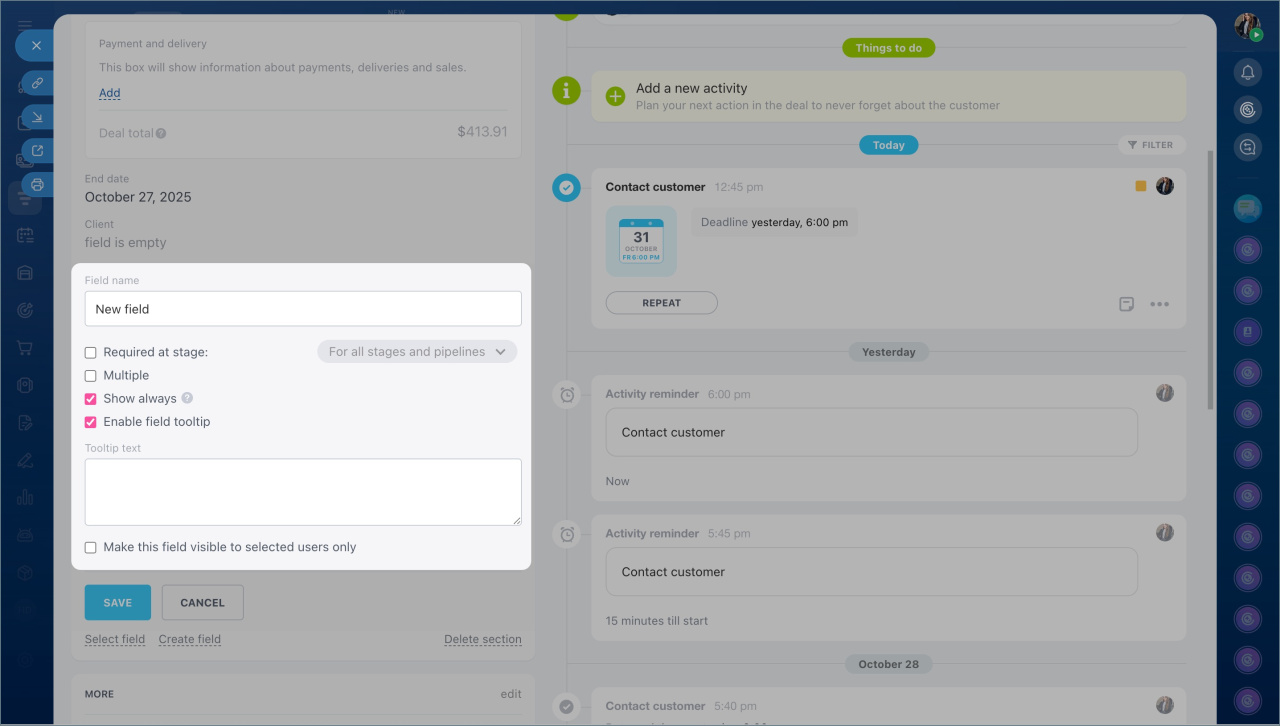This screenshot has width=1280, height=726.
Task: Click the orange color marker on the activity
Action: (x=1141, y=186)
